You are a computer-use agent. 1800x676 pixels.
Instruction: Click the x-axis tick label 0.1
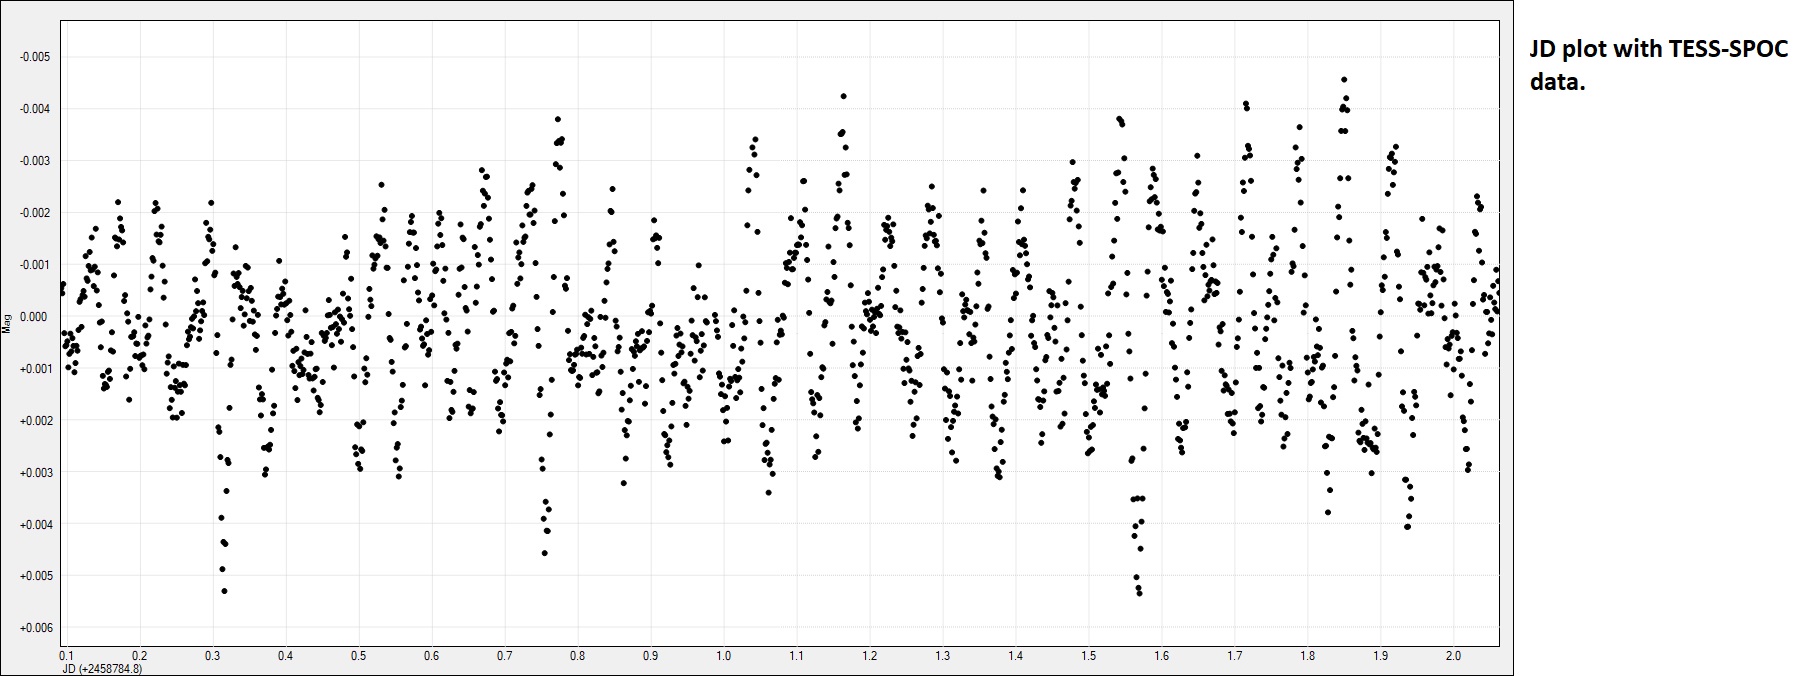(x=67, y=656)
